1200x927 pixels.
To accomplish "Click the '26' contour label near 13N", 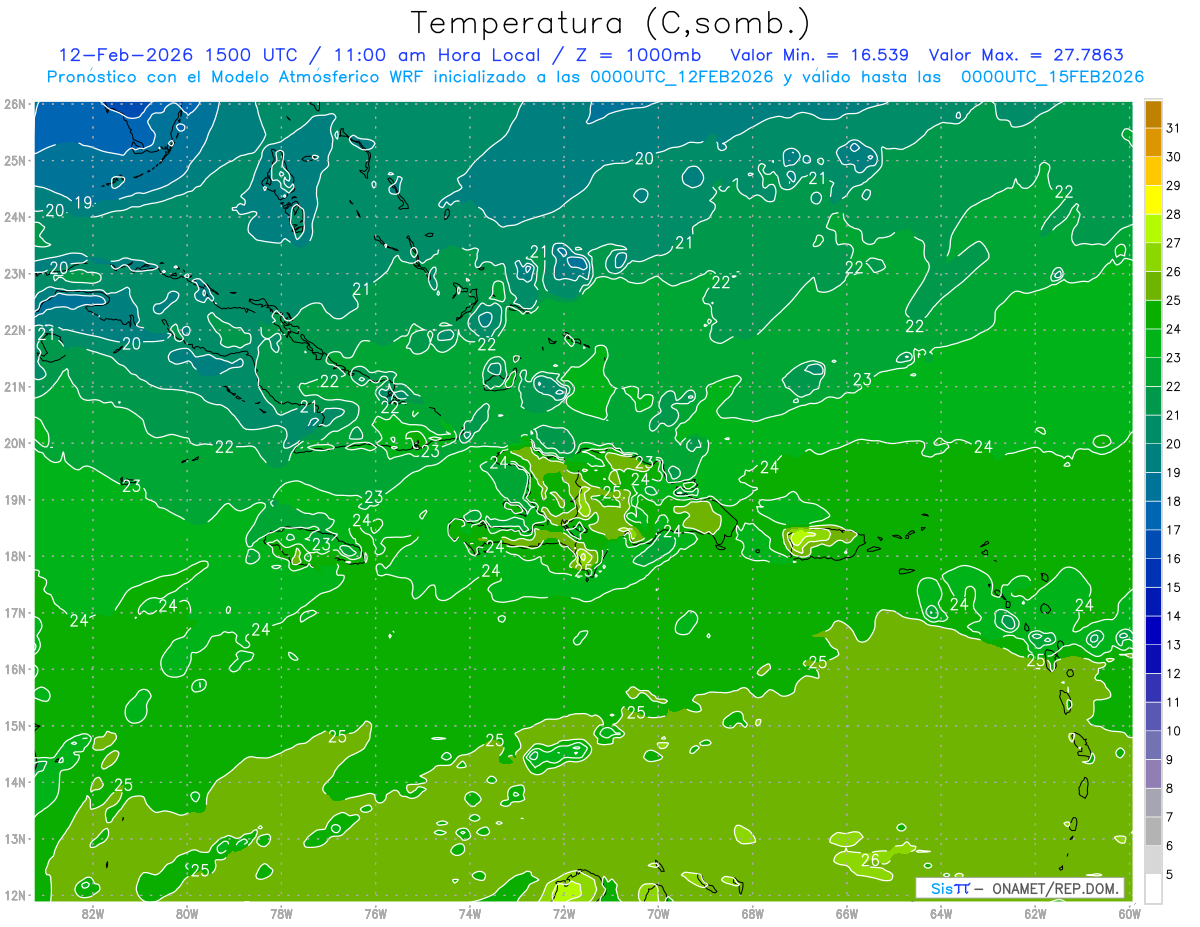I will pyautogui.click(x=870, y=859).
